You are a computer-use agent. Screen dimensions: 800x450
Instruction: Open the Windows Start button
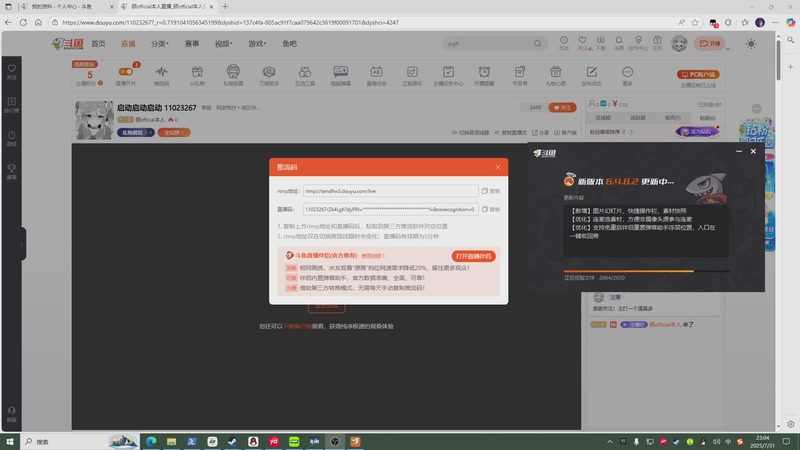[10, 441]
